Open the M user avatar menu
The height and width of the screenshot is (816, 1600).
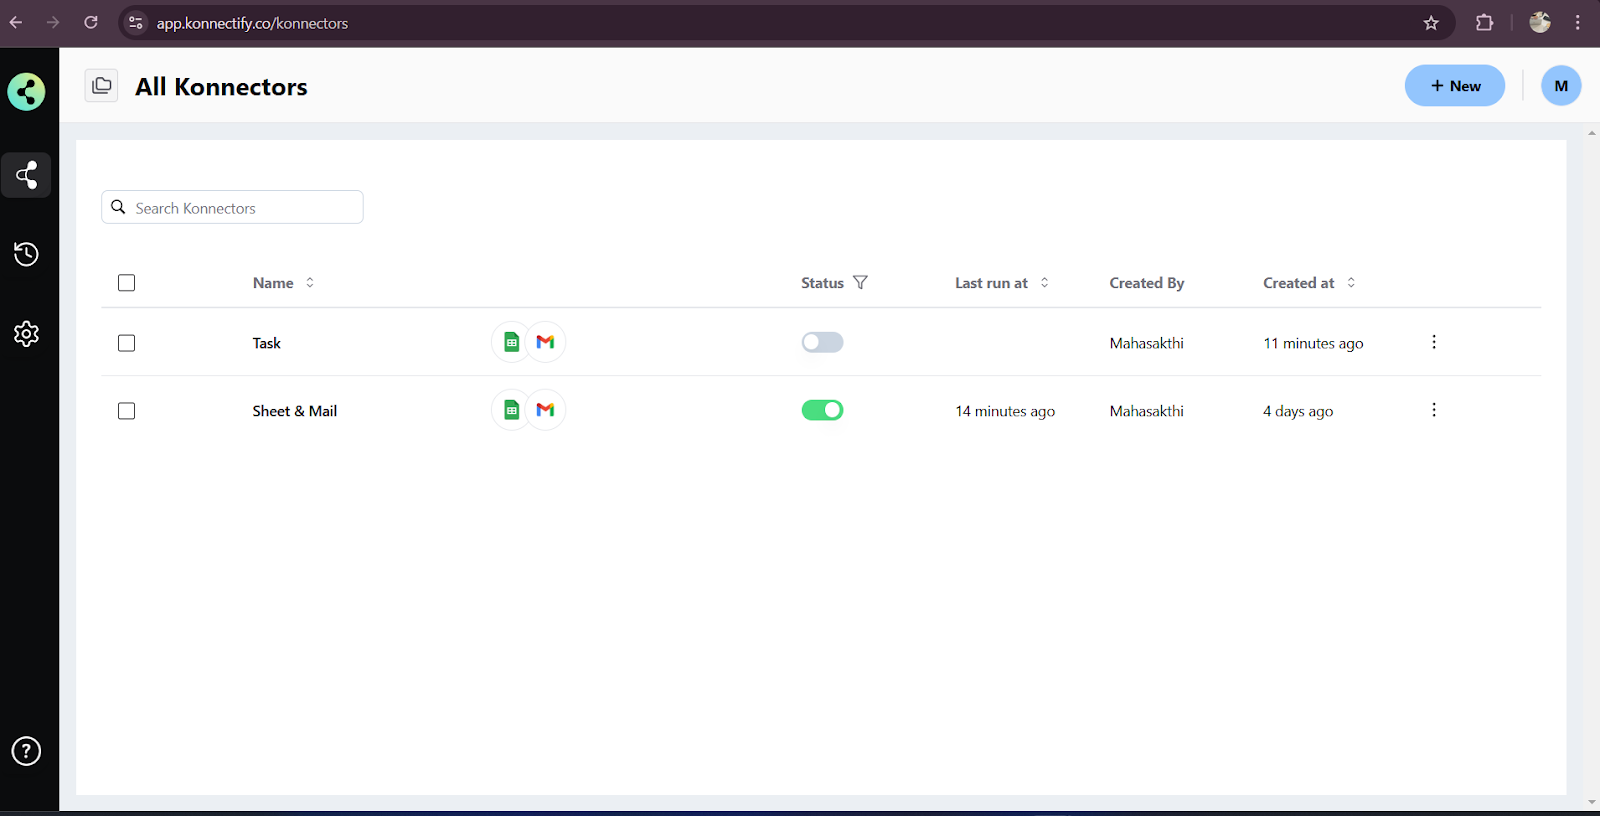tap(1561, 86)
